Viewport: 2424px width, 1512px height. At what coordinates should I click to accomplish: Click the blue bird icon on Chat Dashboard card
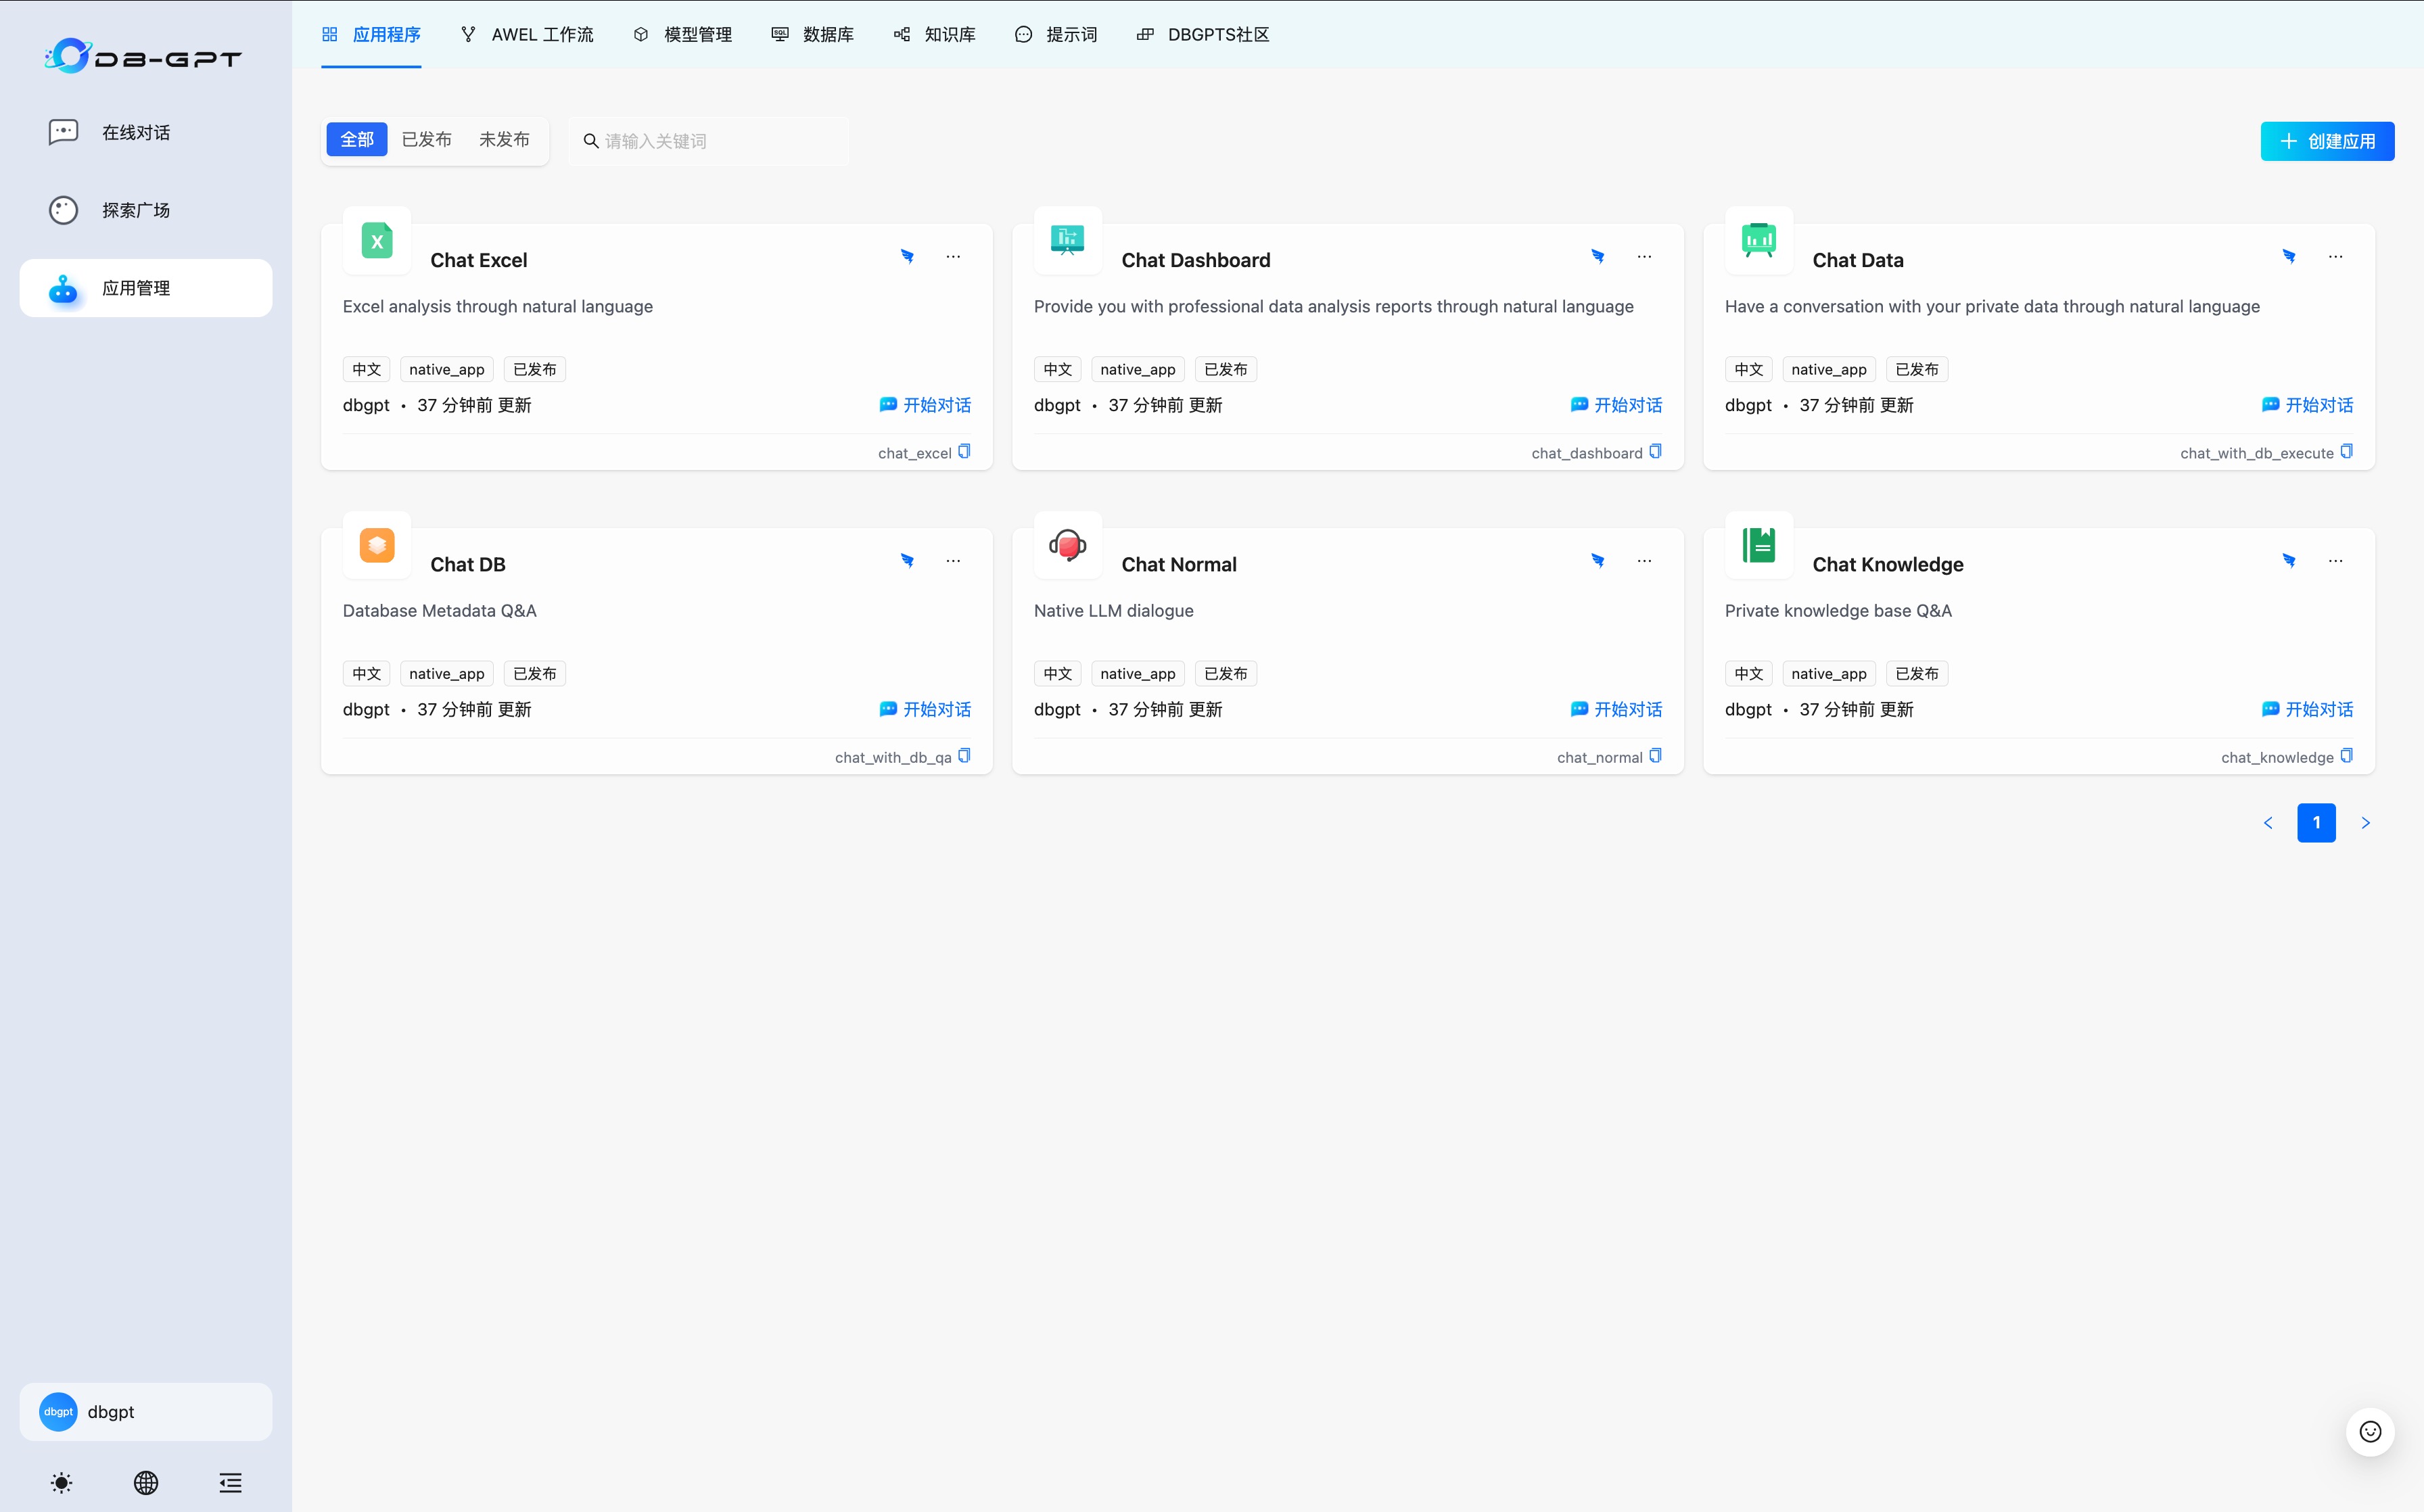pyautogui.click(x=1598, y=257)
